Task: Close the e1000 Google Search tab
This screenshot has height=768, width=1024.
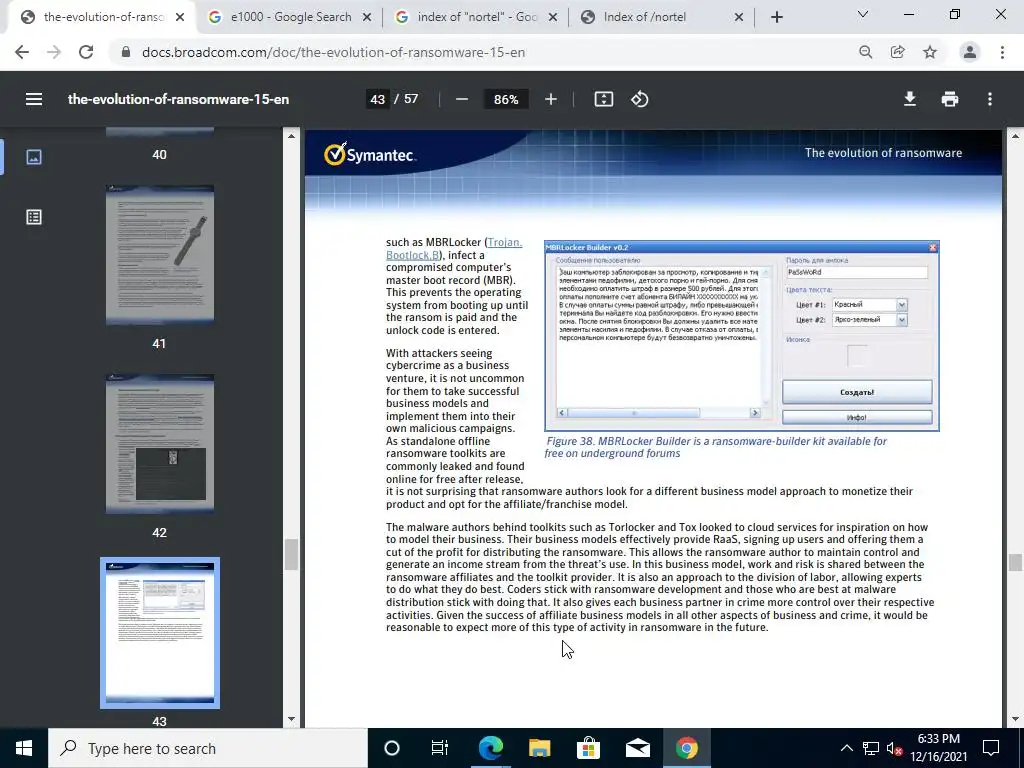Action: pos(367,17)
